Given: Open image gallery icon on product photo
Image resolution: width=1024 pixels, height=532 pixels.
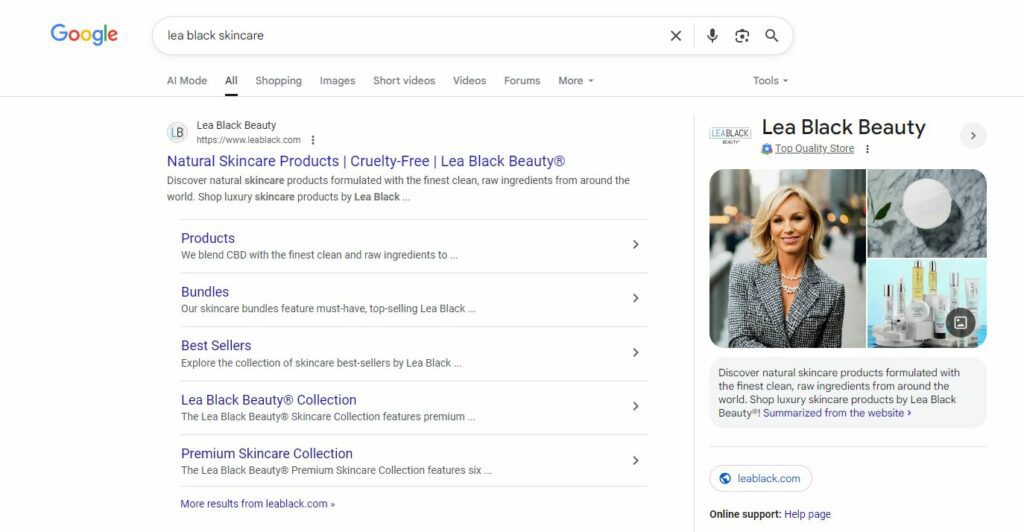Looking at the screenshot, I should point(961,322).
